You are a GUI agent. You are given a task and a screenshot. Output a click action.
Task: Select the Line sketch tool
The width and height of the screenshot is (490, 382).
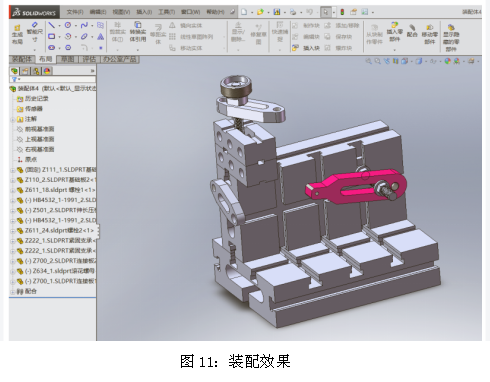[51, 25]
